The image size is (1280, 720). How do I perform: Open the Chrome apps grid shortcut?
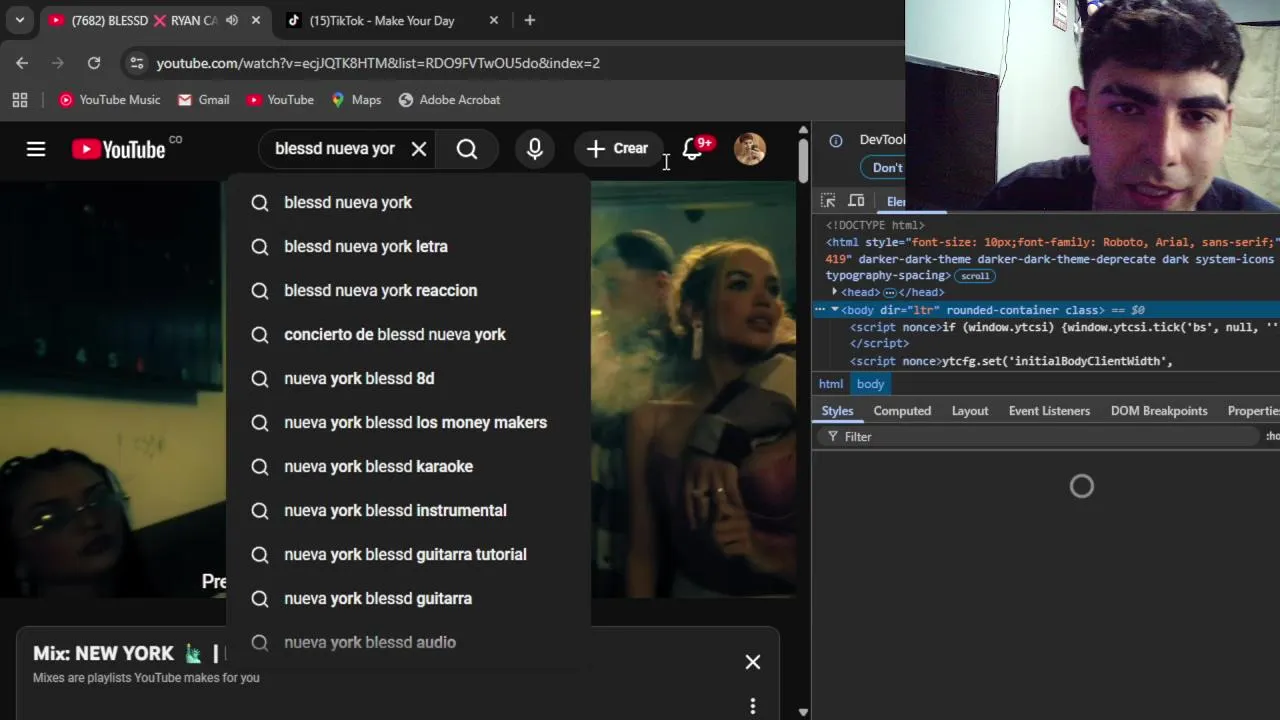point(20,100)
